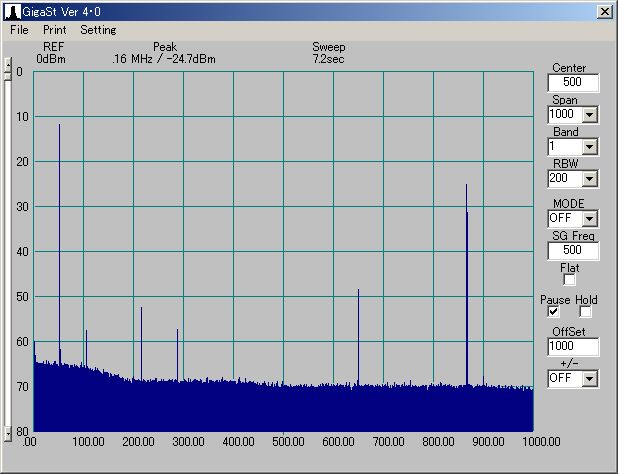618x474 pixels.
Task: Expand the +/- offset sign dropdown
Action: (589, 379)
